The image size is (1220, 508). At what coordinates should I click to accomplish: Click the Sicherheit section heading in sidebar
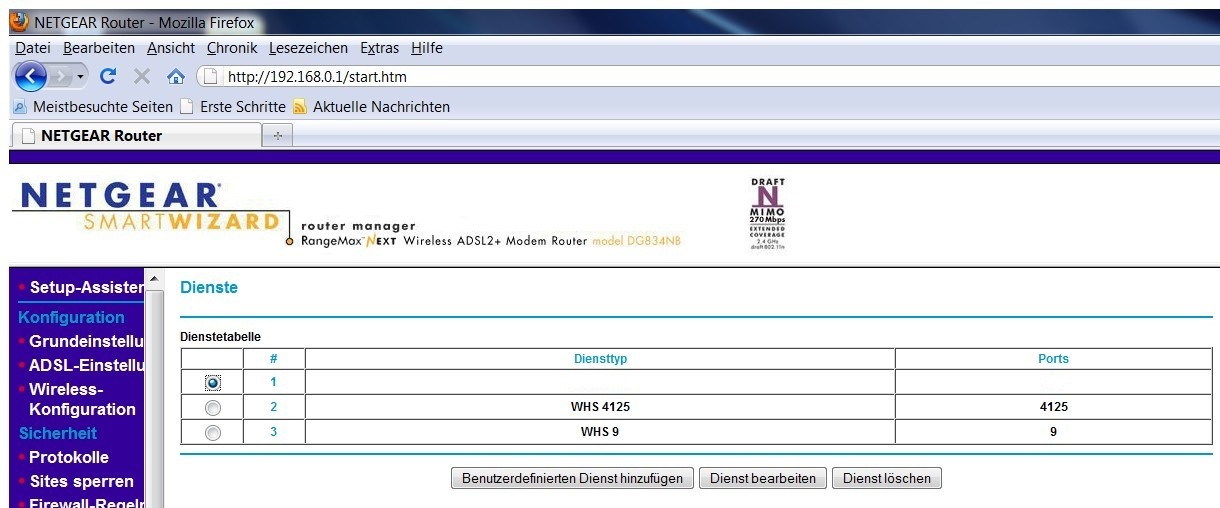tap(58, 433)
